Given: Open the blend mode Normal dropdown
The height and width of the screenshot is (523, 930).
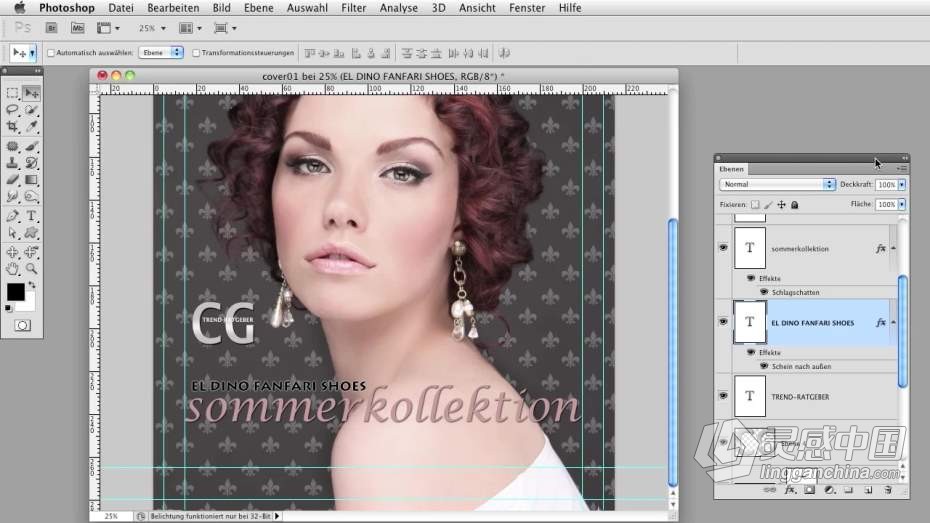Looking at the screenshot, I should tap(778, 184).
